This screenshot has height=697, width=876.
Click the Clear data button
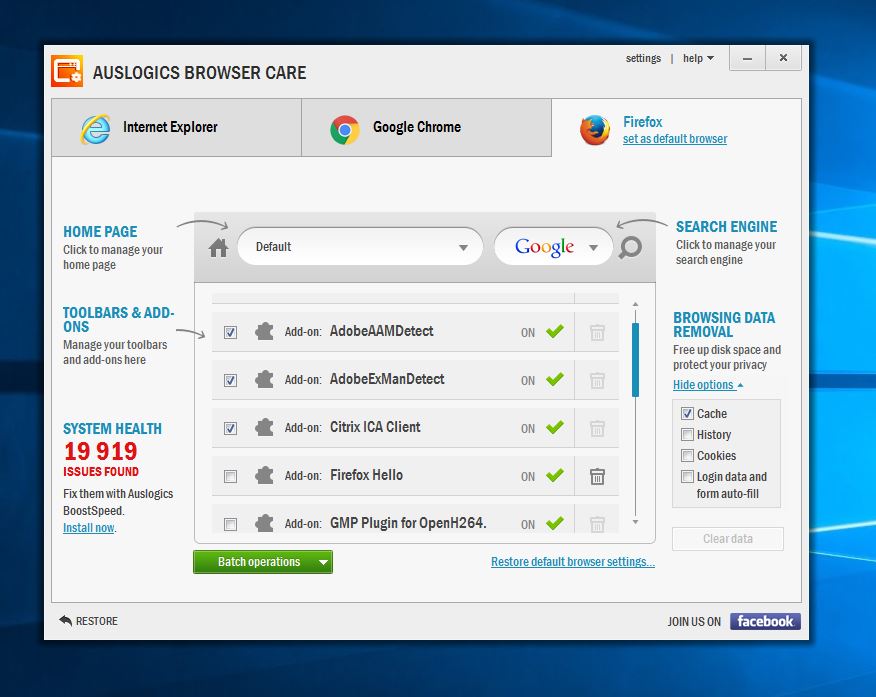pyautogui.click(x=727, y=539)
